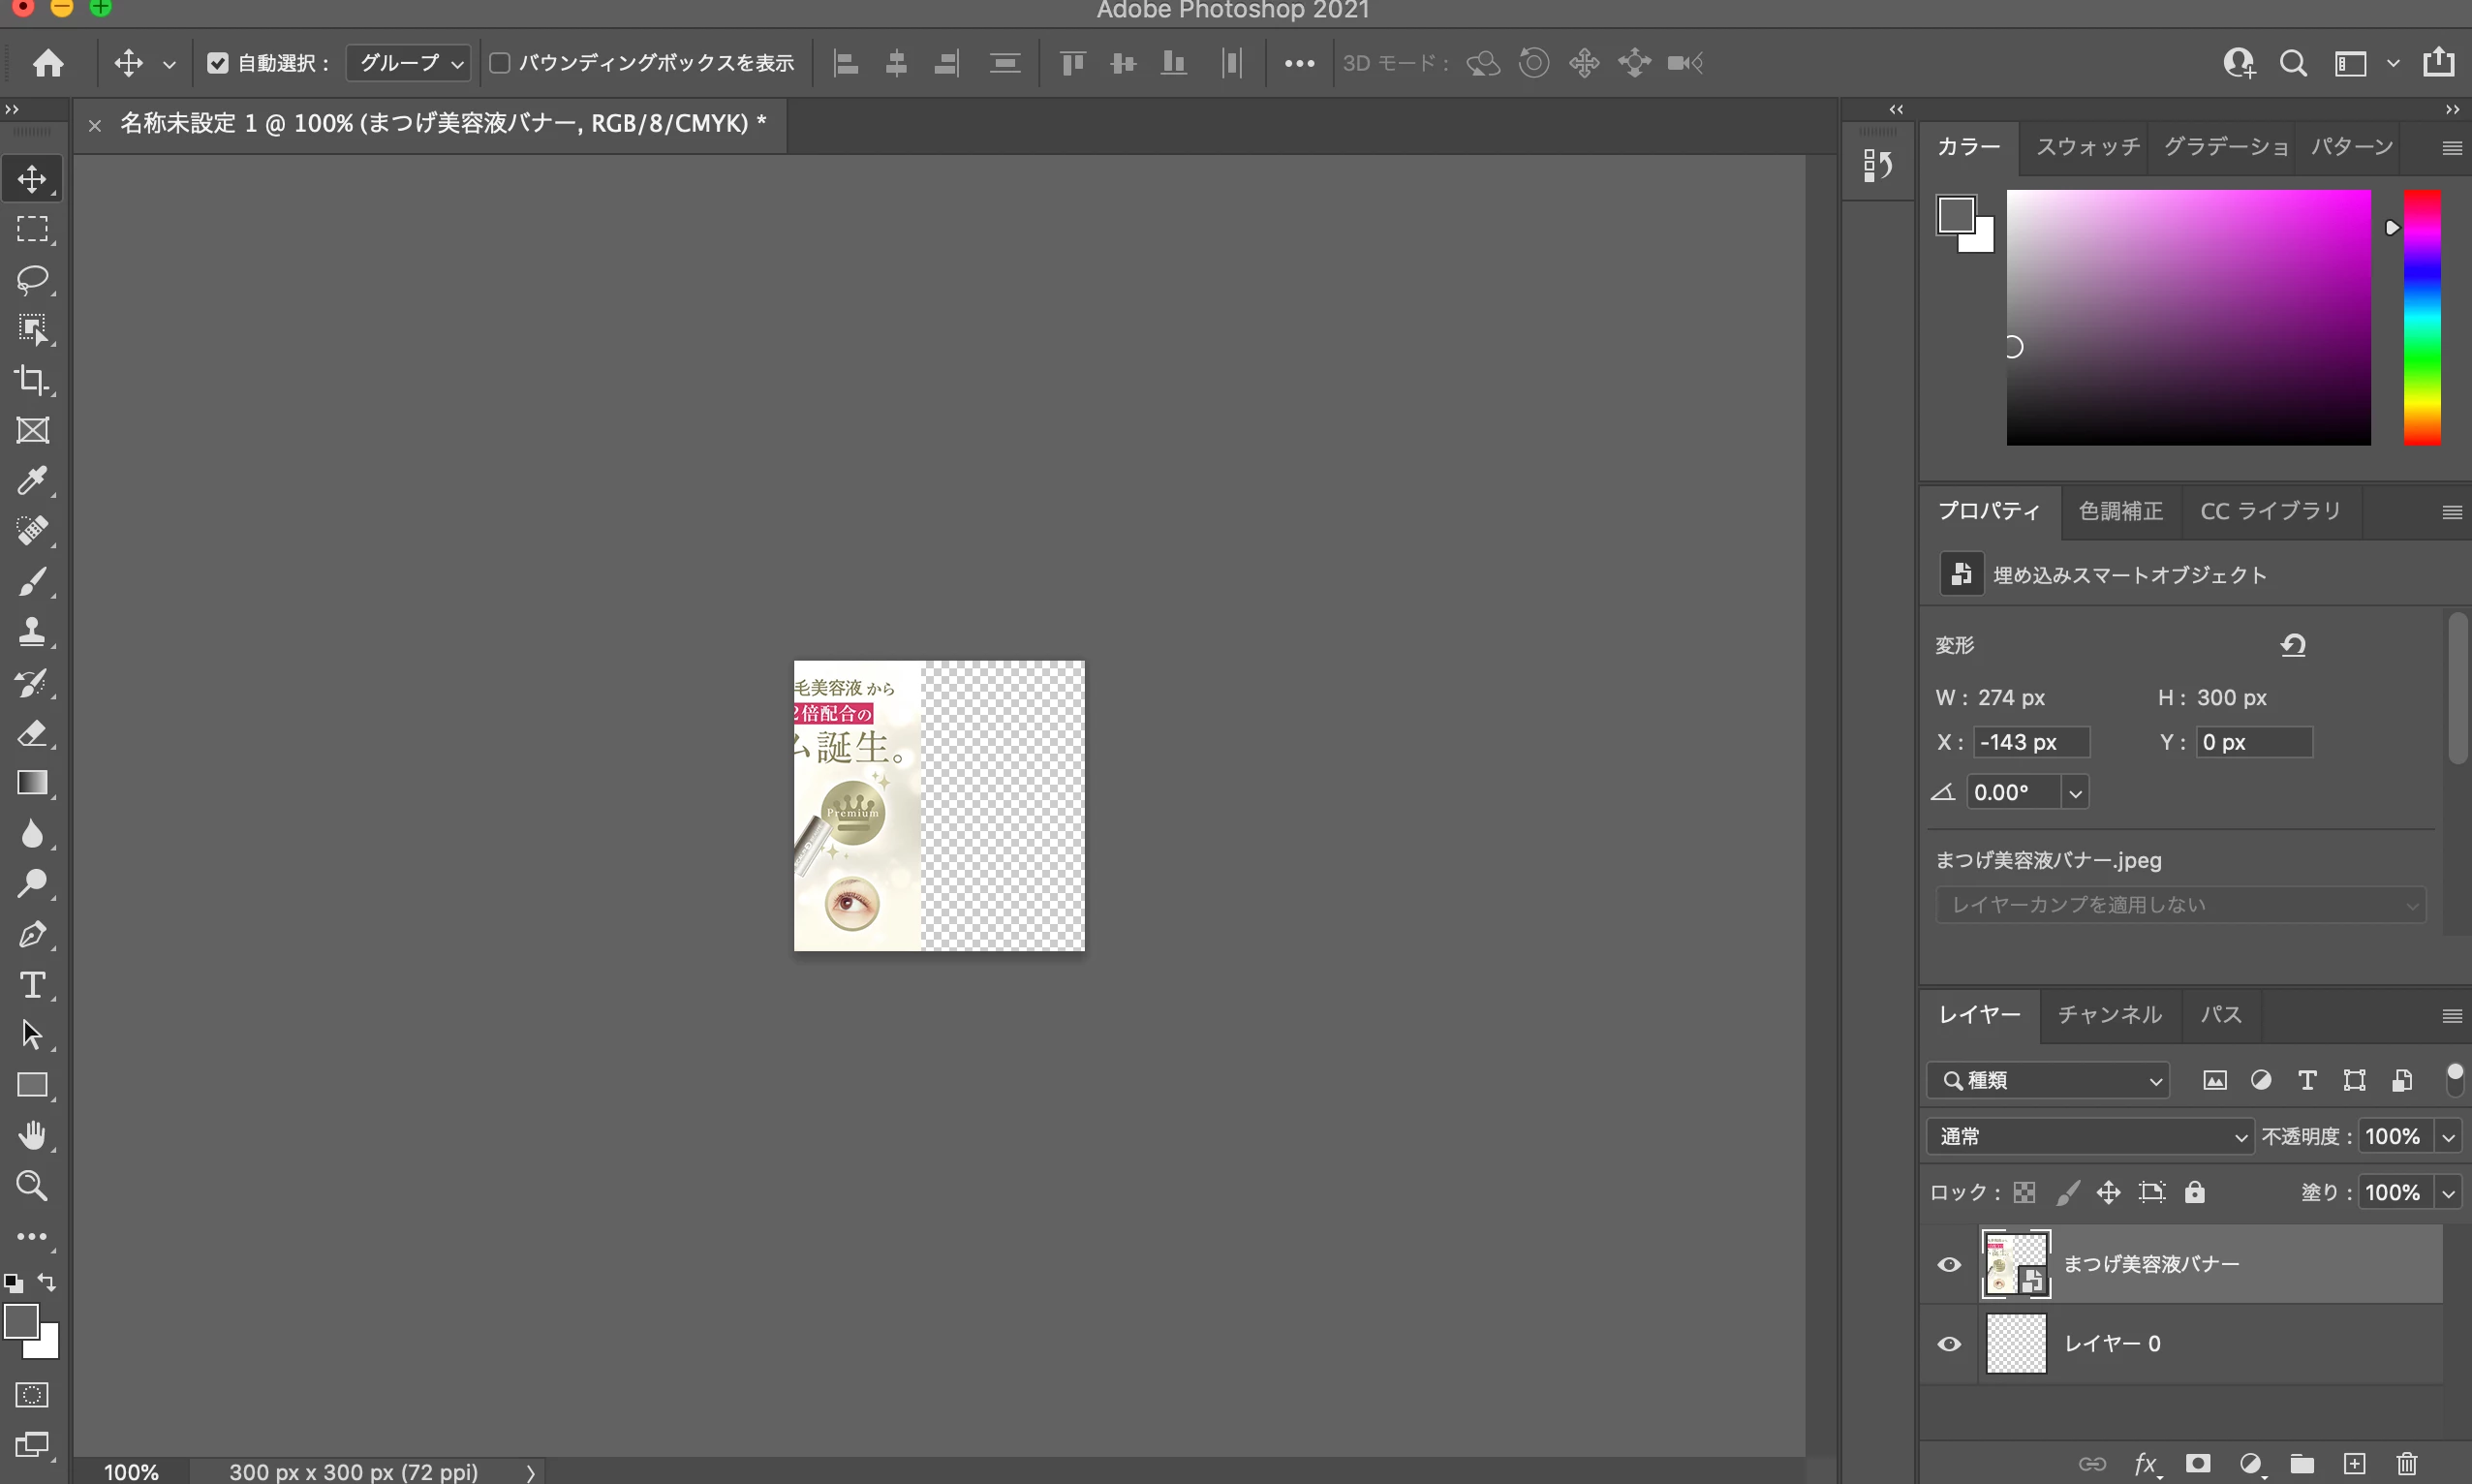Select the Crop tool
Image resolution: width=2472 pixels, height=1484 pixels.
32,380
